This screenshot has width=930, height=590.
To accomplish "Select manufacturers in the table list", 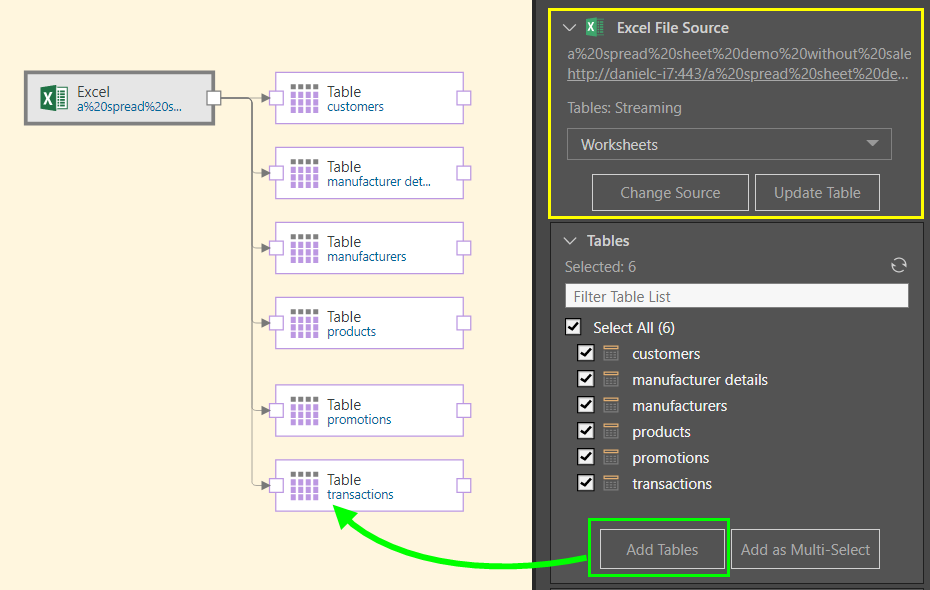I will [679, 406].
